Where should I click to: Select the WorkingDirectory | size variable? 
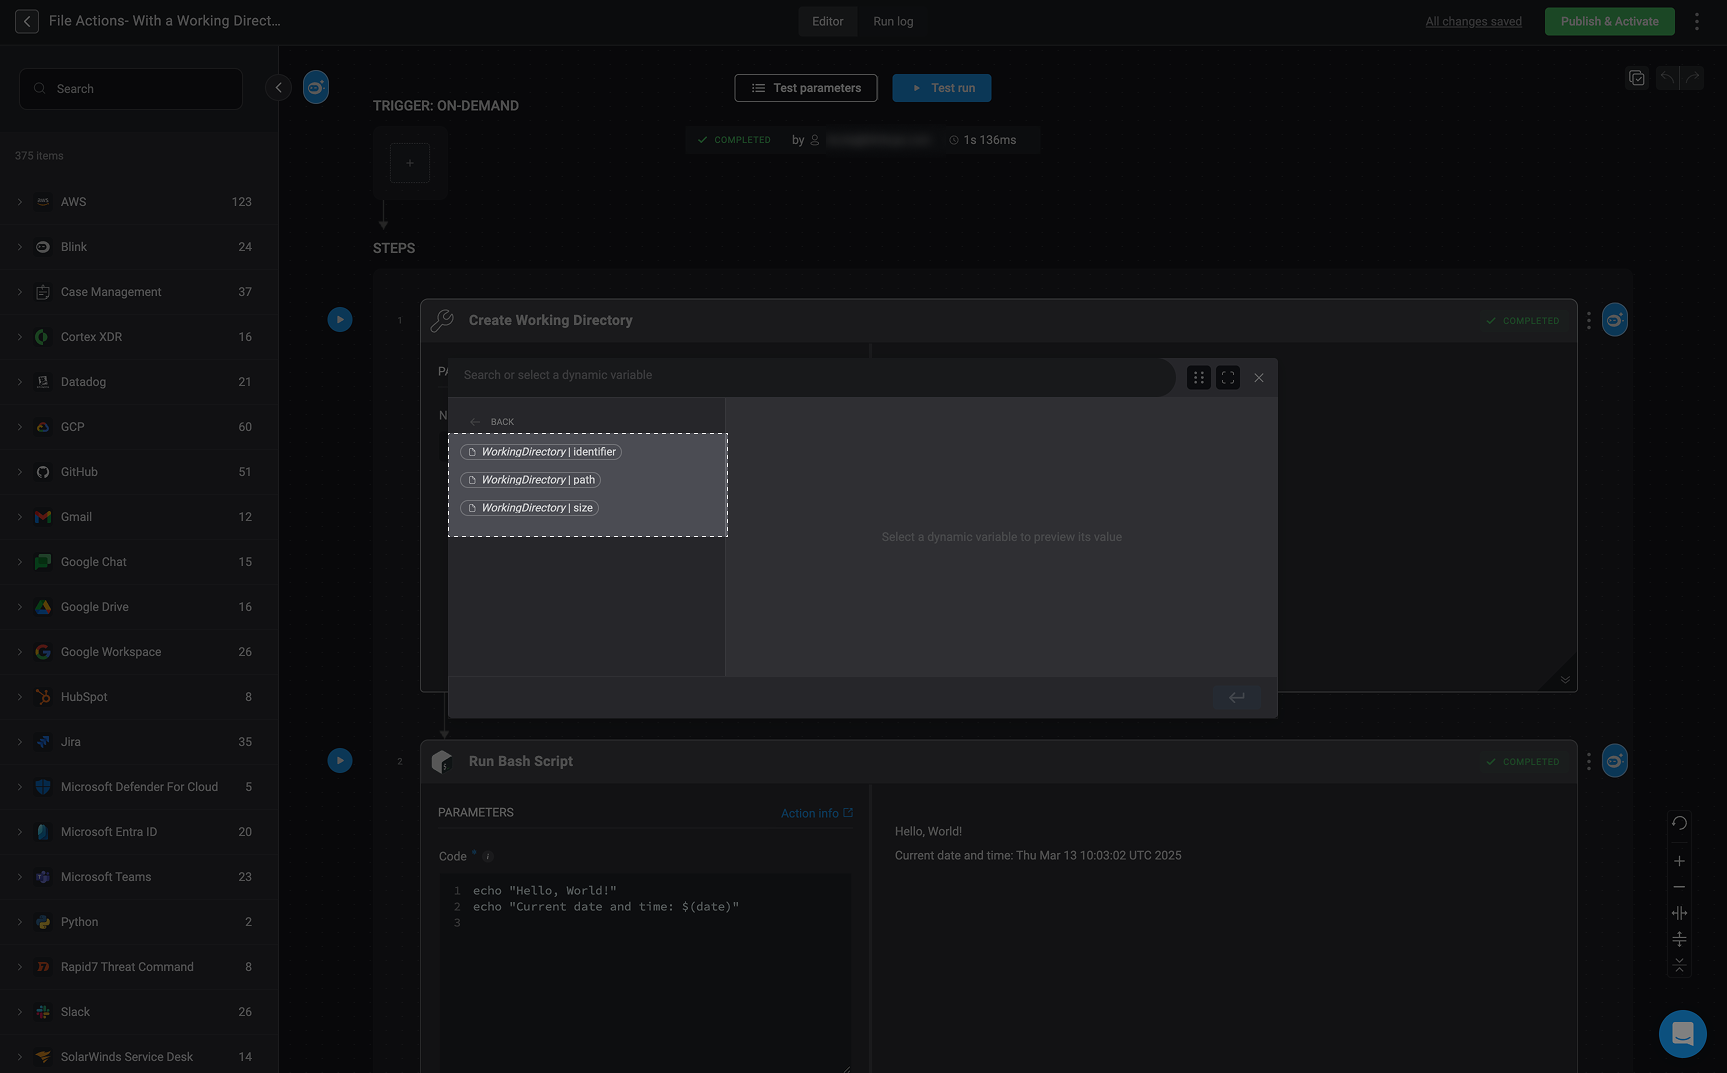click(x=529, y=508)
